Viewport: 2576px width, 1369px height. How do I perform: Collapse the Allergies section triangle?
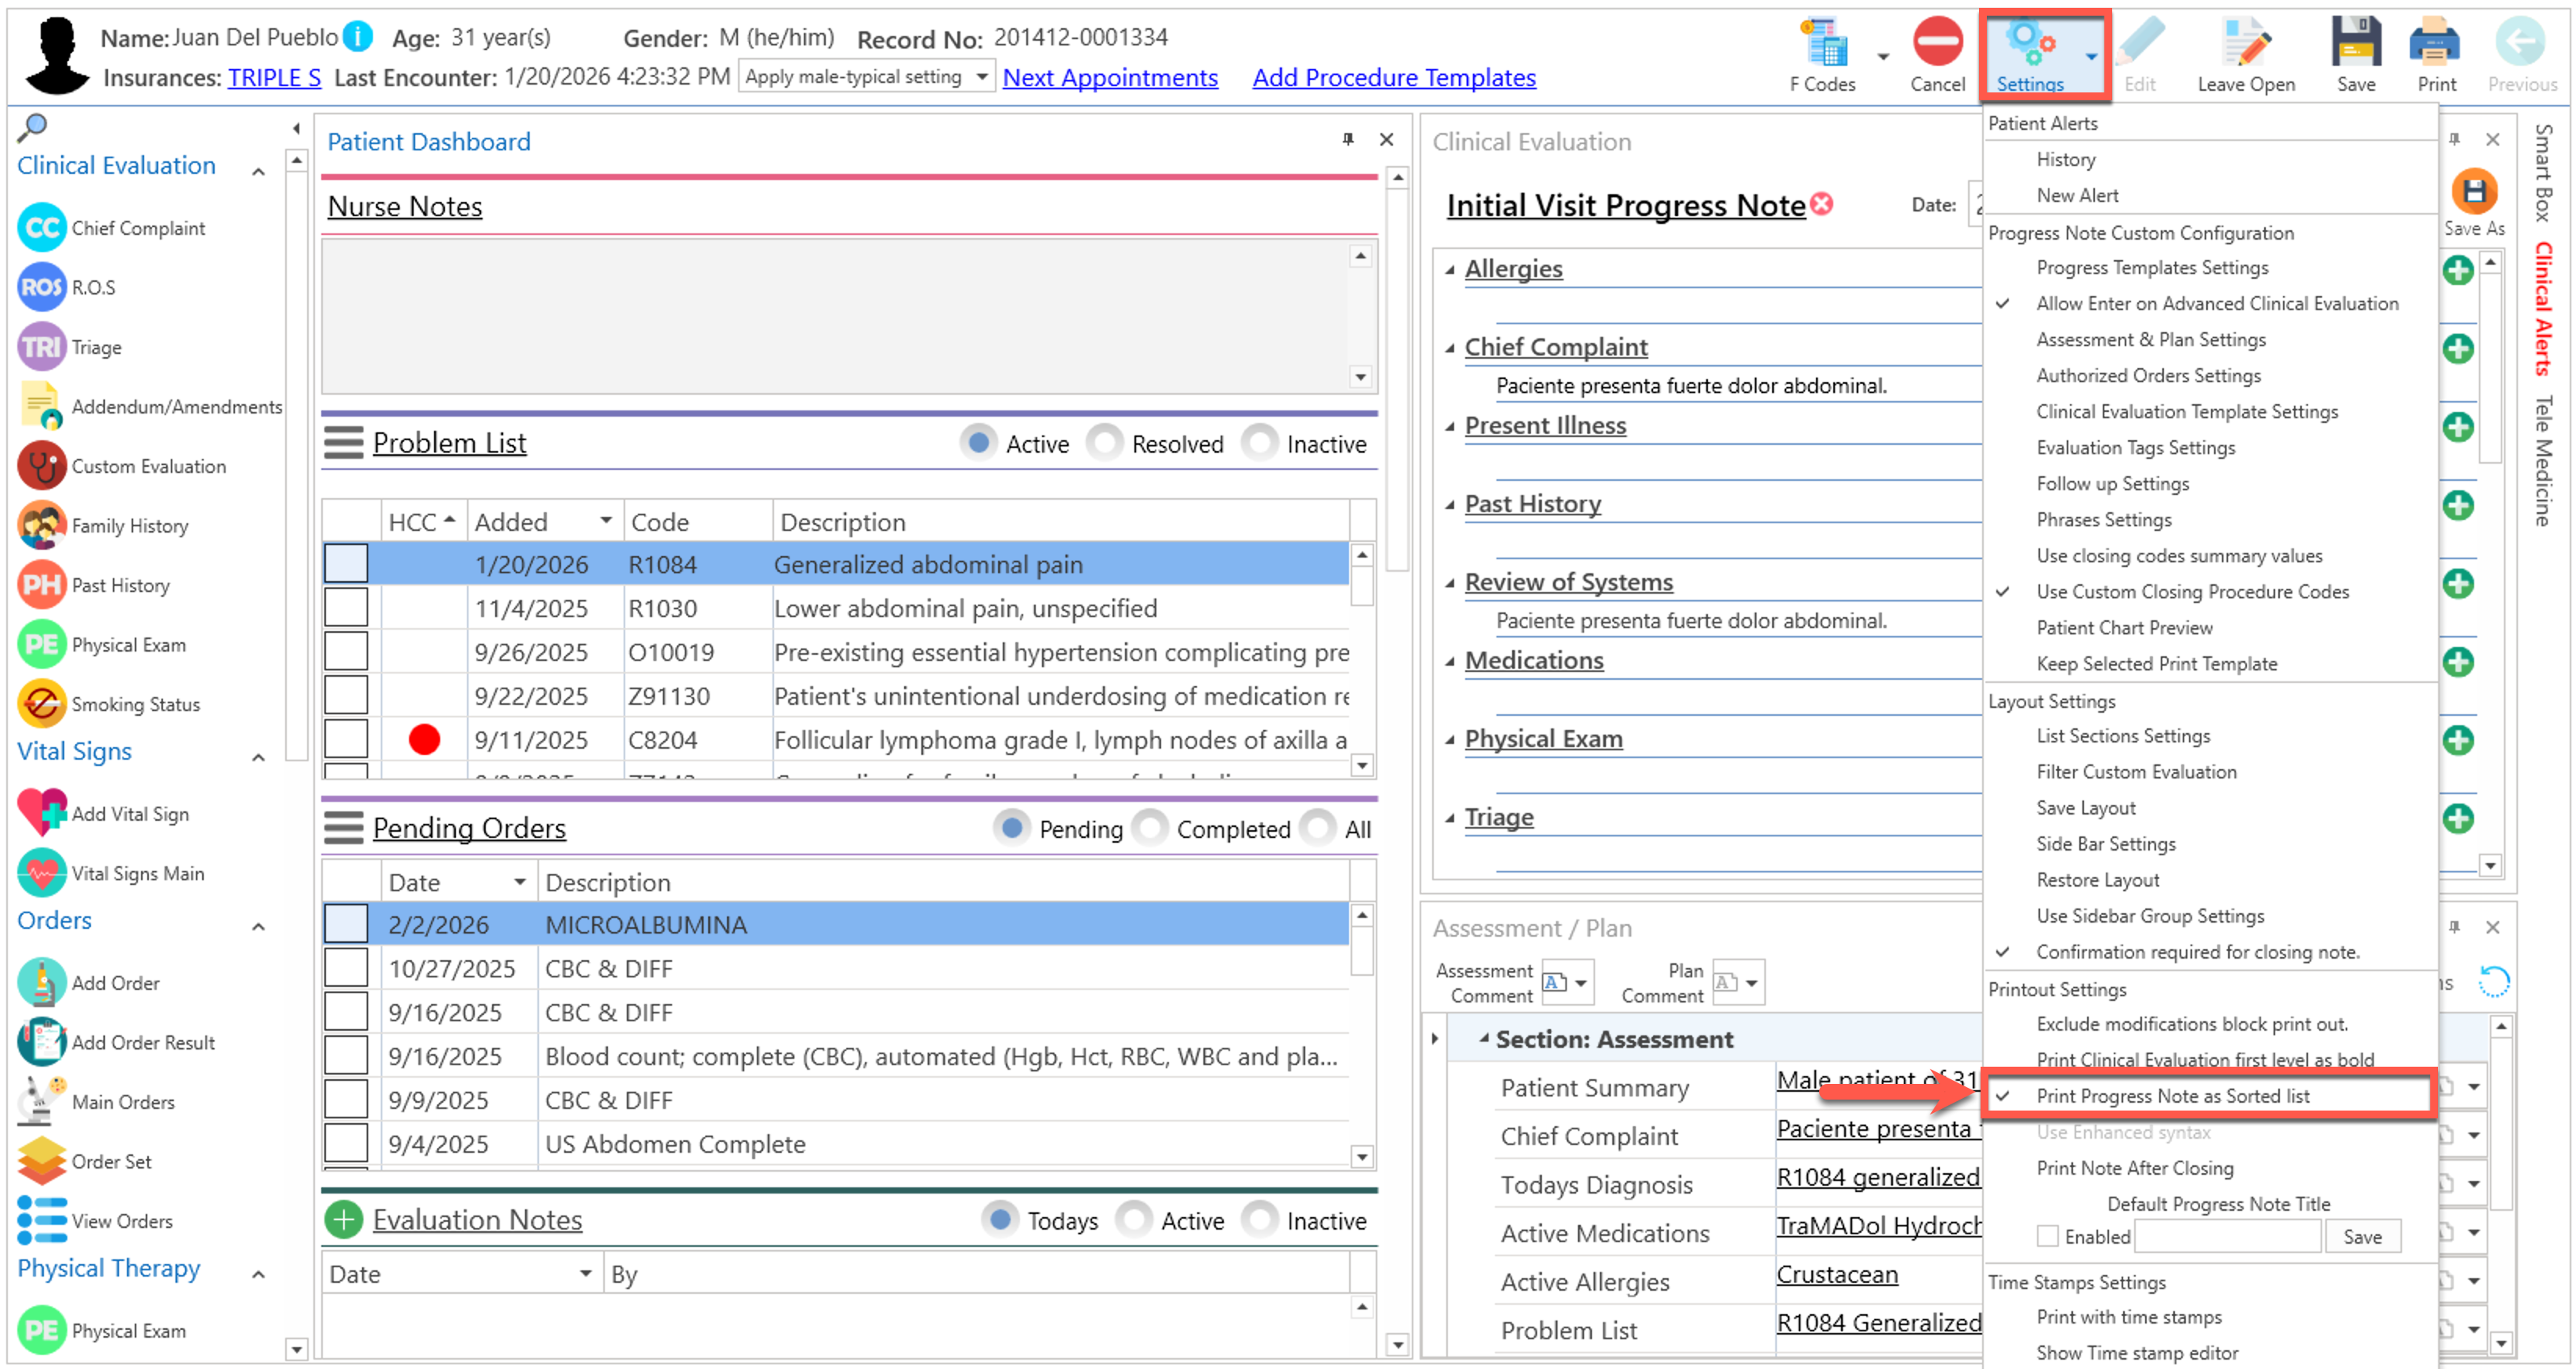(x=1449, y=269)
